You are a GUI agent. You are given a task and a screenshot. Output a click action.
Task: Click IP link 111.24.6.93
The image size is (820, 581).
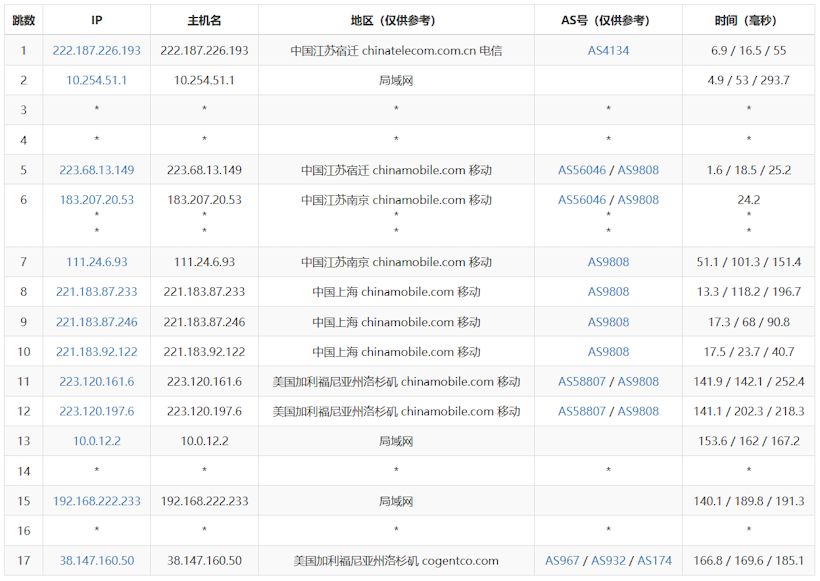pyautogui.click(x=95, y=262)
